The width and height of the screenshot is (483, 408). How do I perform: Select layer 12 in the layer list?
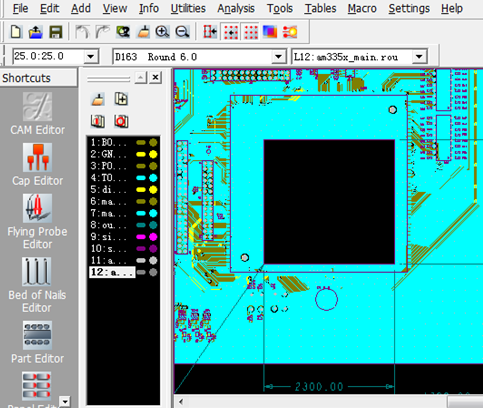tap(112, 272)
